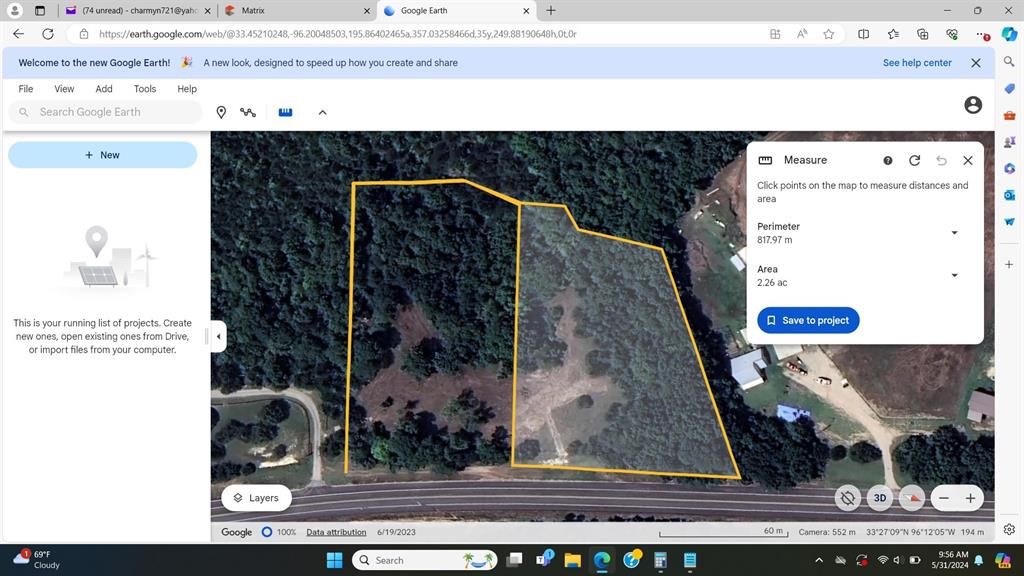
Task: Open the File menu
Action: [x=26, y=89]
